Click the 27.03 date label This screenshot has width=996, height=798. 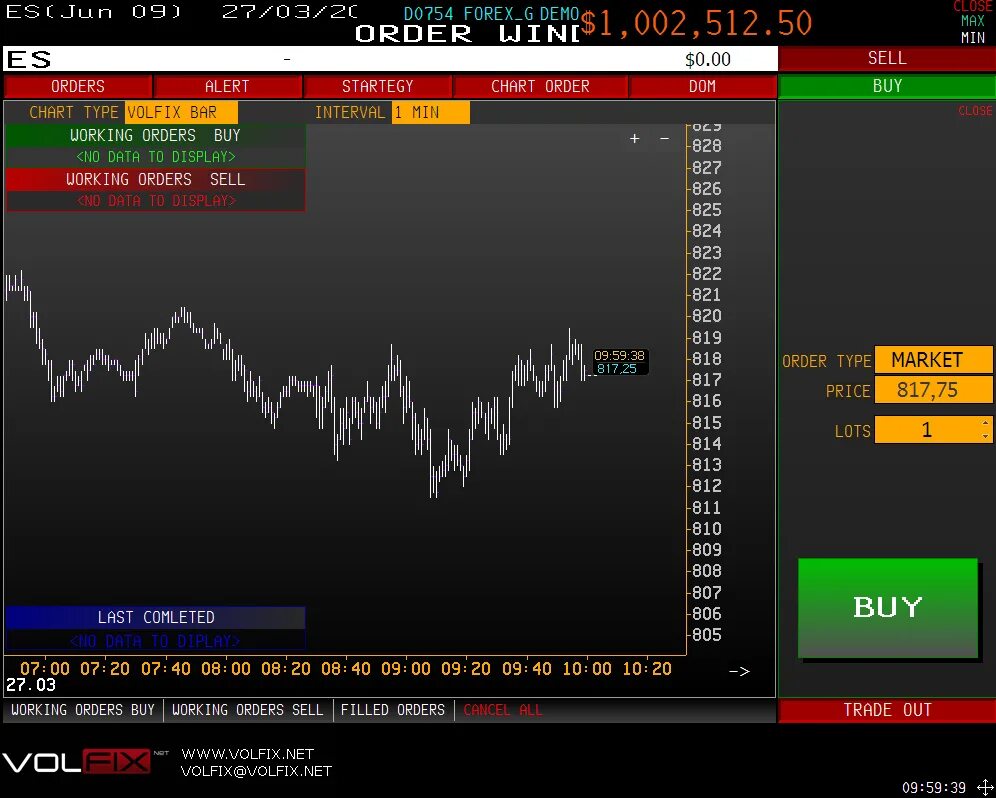click(x=30, y=685)
